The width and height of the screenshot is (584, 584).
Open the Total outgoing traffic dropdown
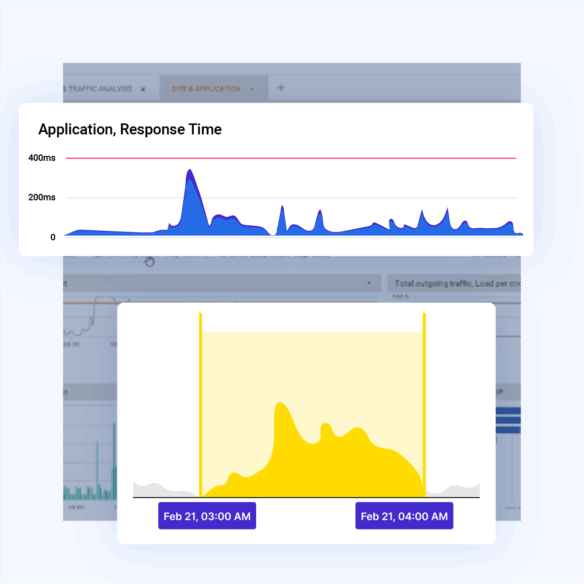coord(454,283)
